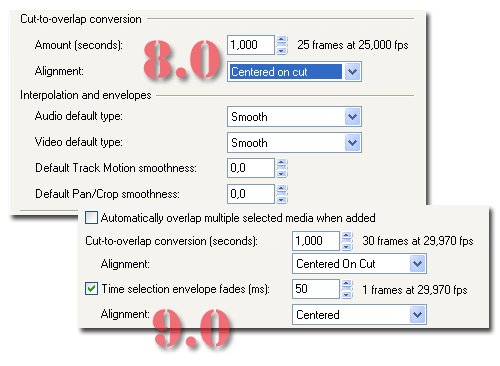Increase Amount (seconds) with the up spinner

click(282, 40)
